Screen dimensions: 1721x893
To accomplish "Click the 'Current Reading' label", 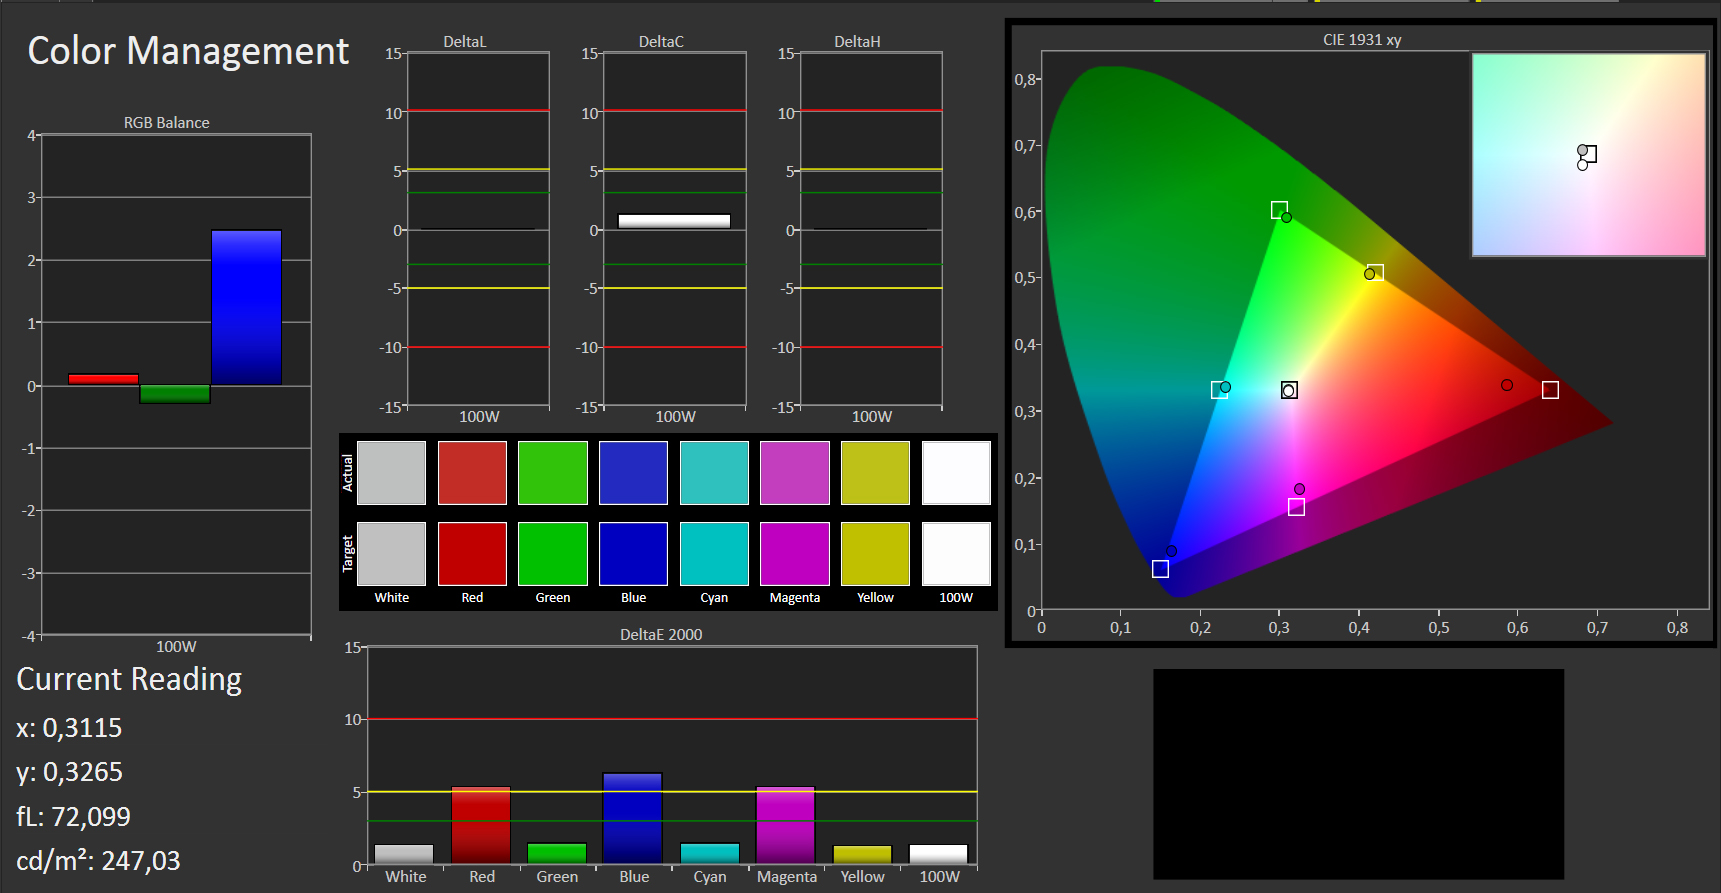I will (129, 679).
